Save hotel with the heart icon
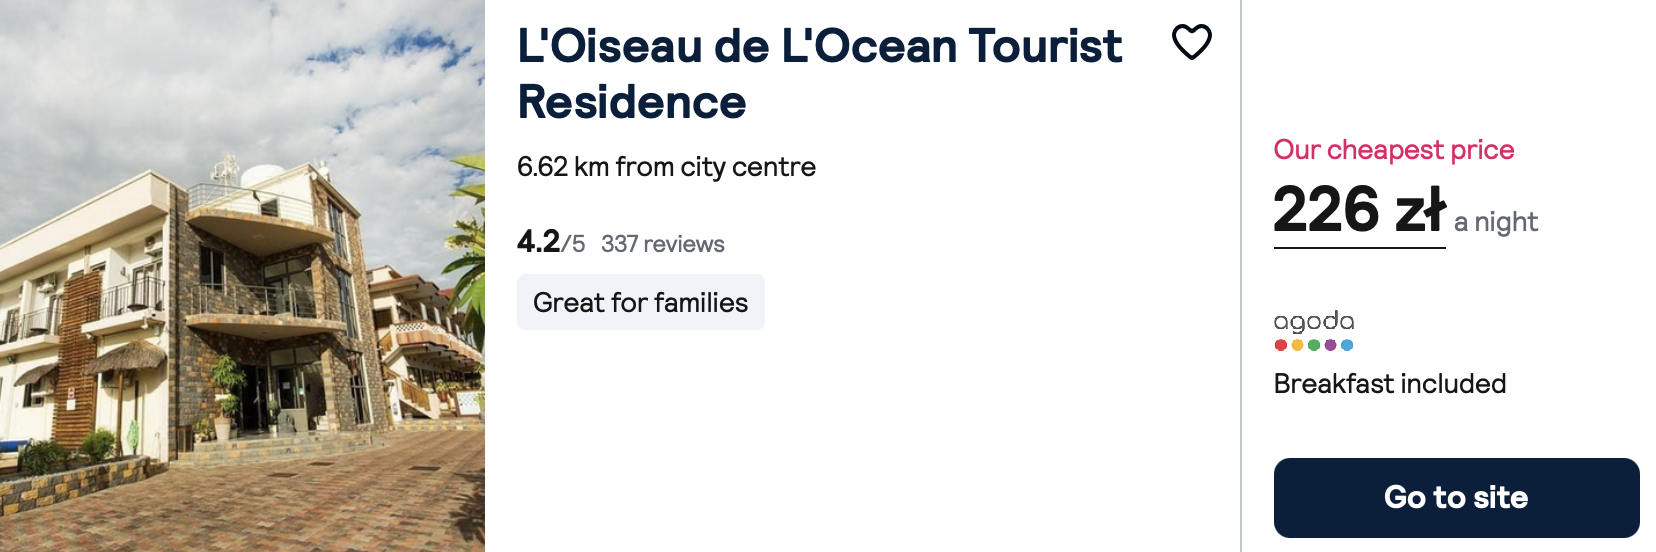This screenshot has width=1656, height=552. [x=1191, y=42]
